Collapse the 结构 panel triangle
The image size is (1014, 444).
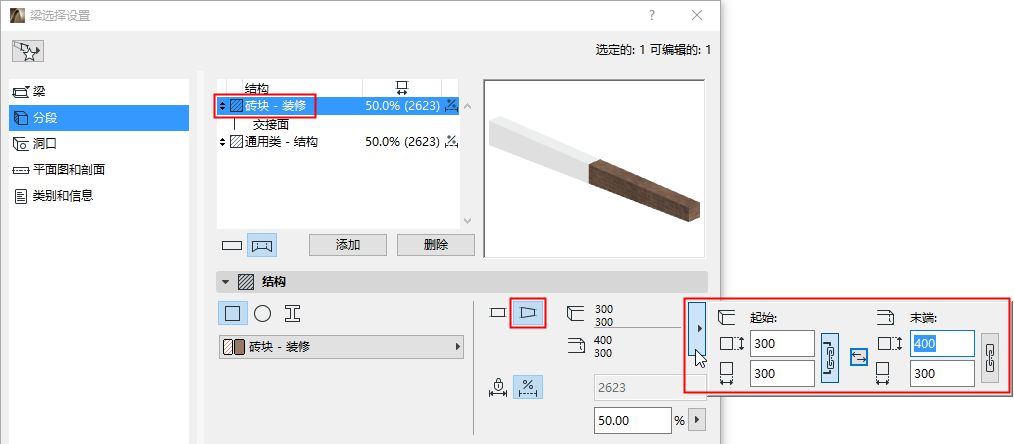tap(225, 282)
